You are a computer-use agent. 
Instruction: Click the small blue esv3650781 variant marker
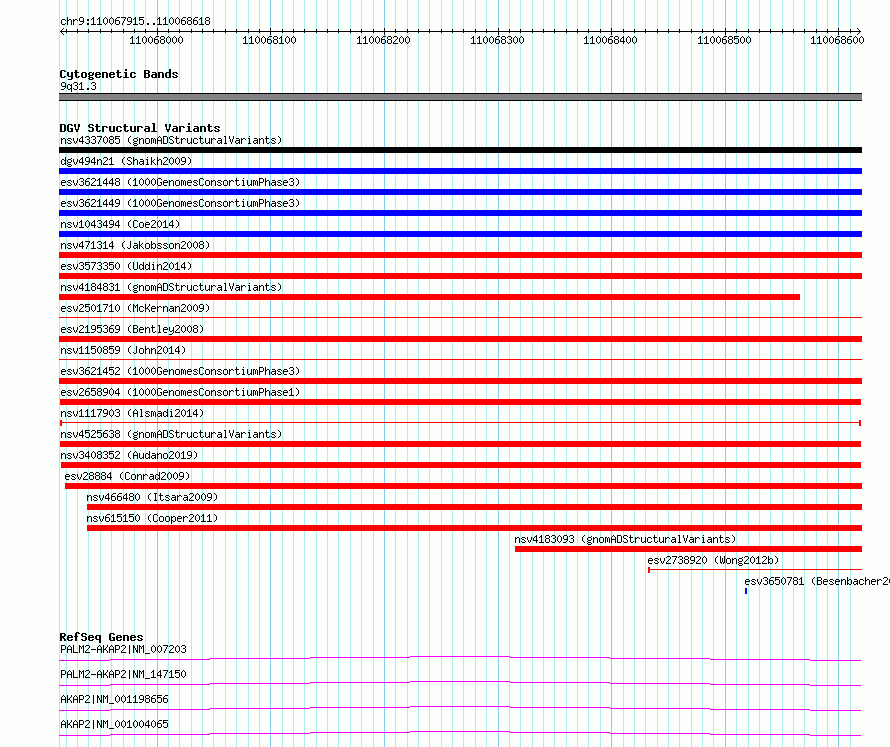pos(746,591)
